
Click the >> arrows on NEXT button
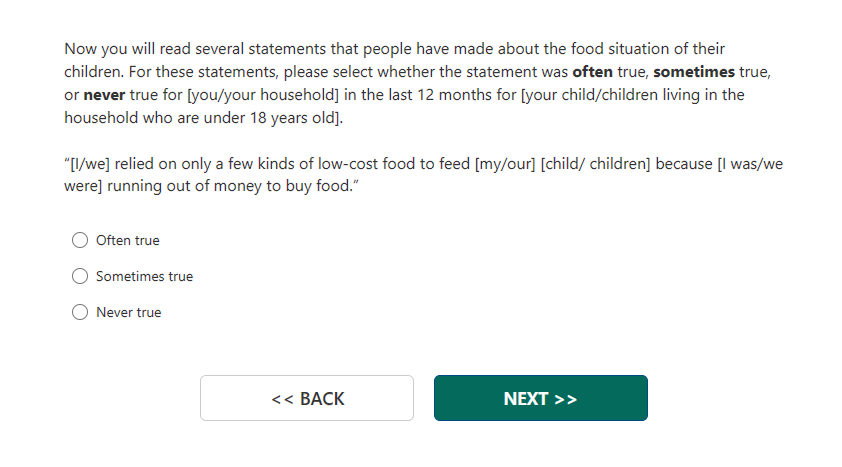pyautogui.click(x=565, y=399)
